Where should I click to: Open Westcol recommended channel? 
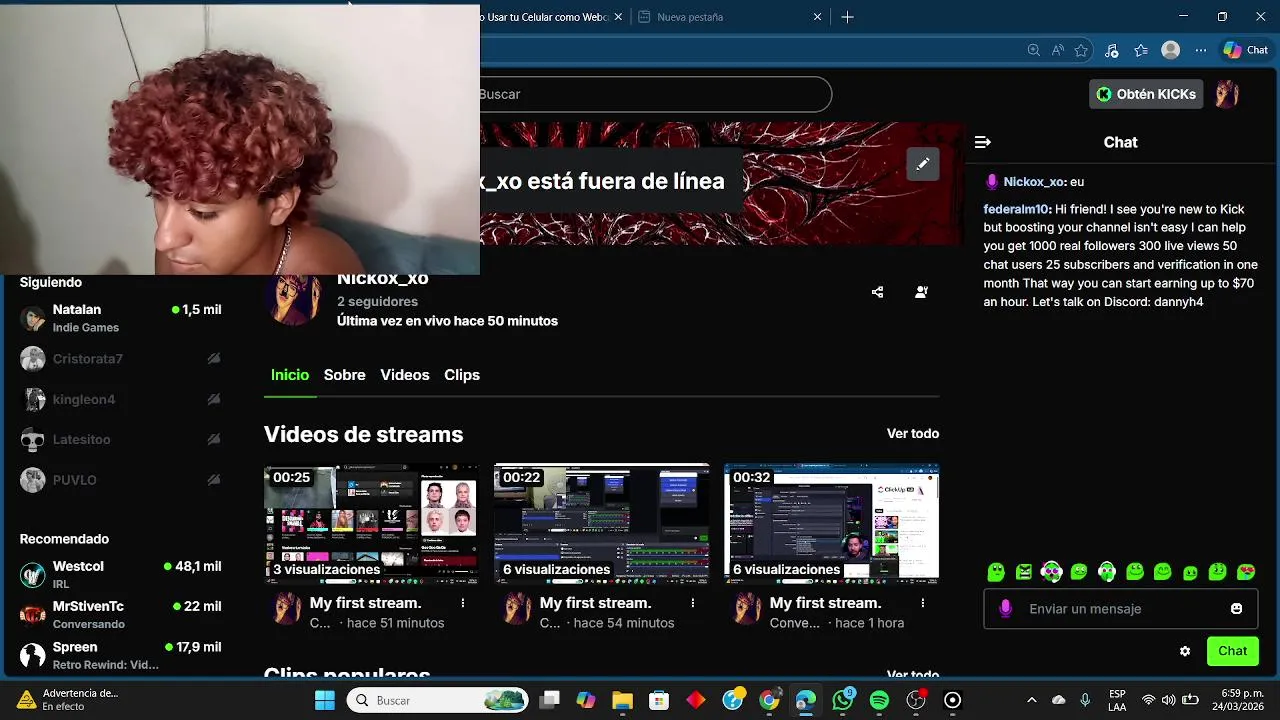point(120,575)
